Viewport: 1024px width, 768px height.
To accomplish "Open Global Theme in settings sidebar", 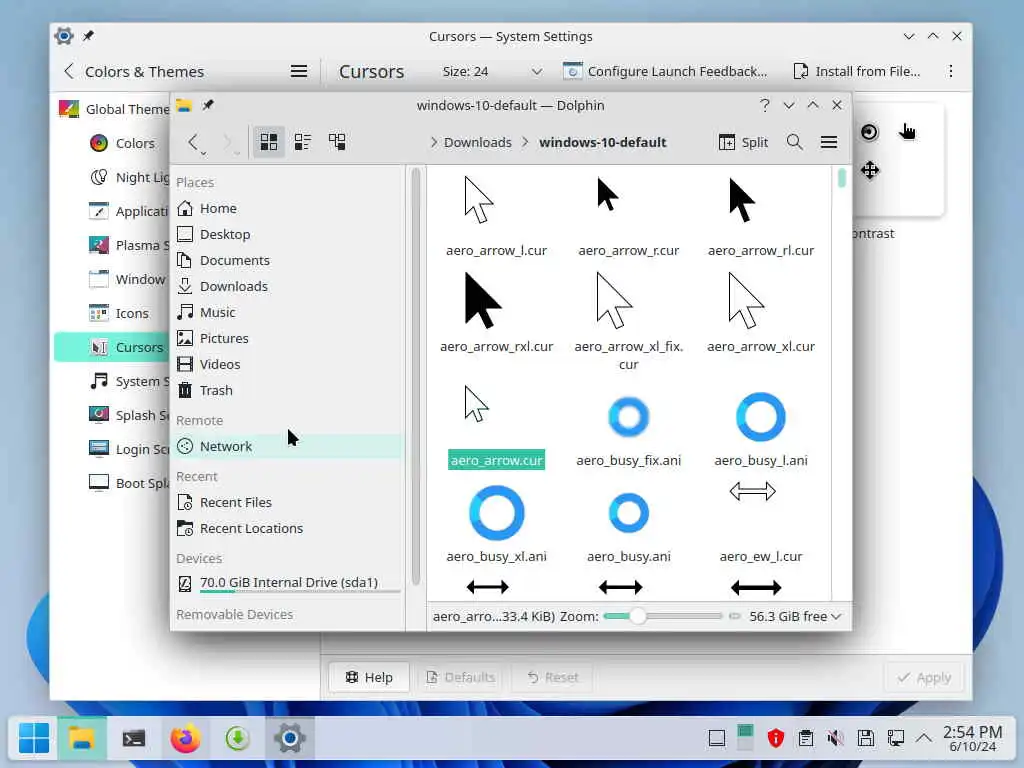I will tap(114, 109).
